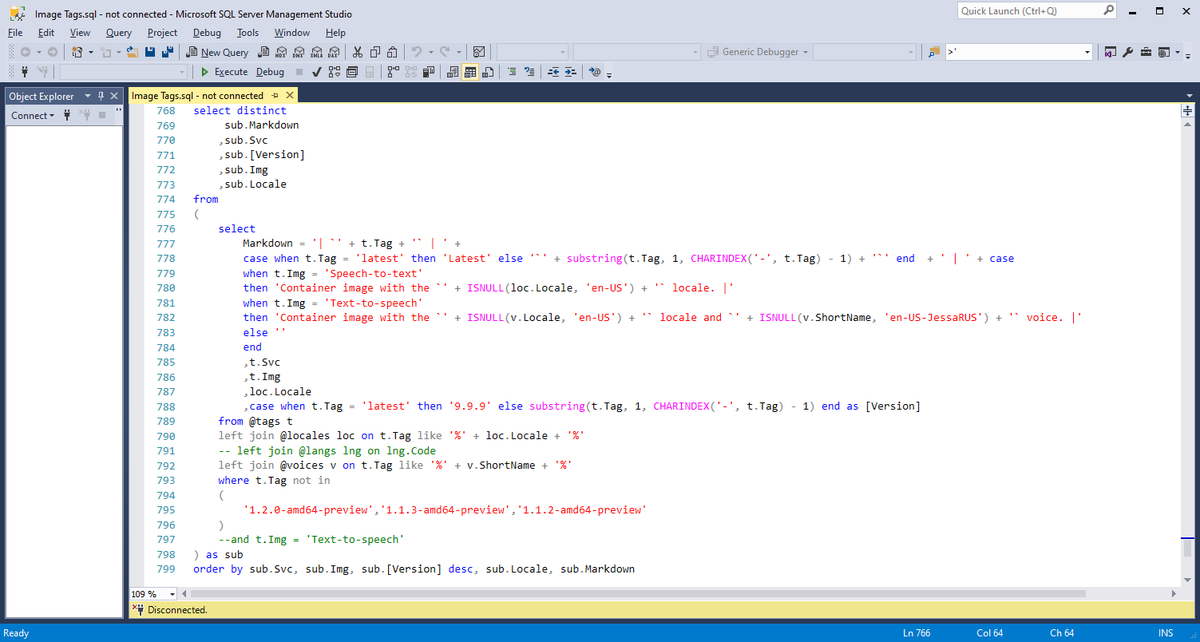Image resolution: width=1200 pixels, height=642 pixels.
Task: Click the Toolbox icon
Action: [x=1145, y=52]
